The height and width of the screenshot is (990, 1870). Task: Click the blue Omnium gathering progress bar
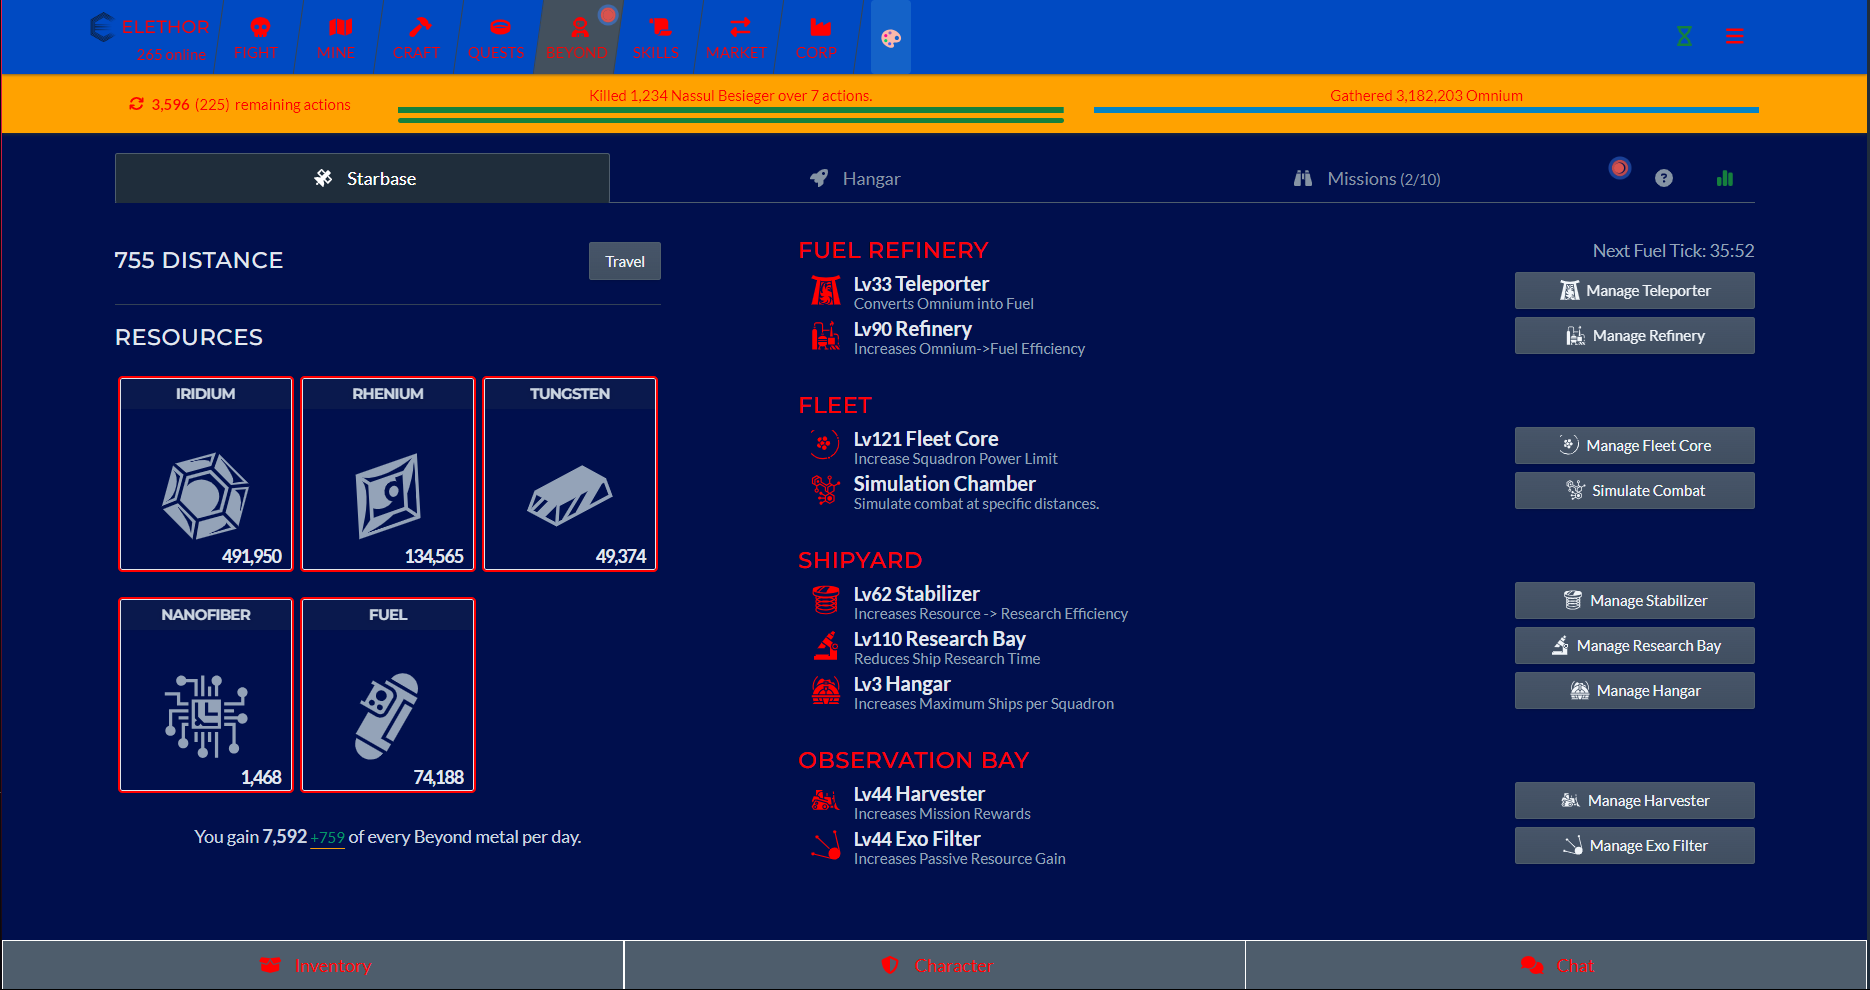[x=1426, y=110]
